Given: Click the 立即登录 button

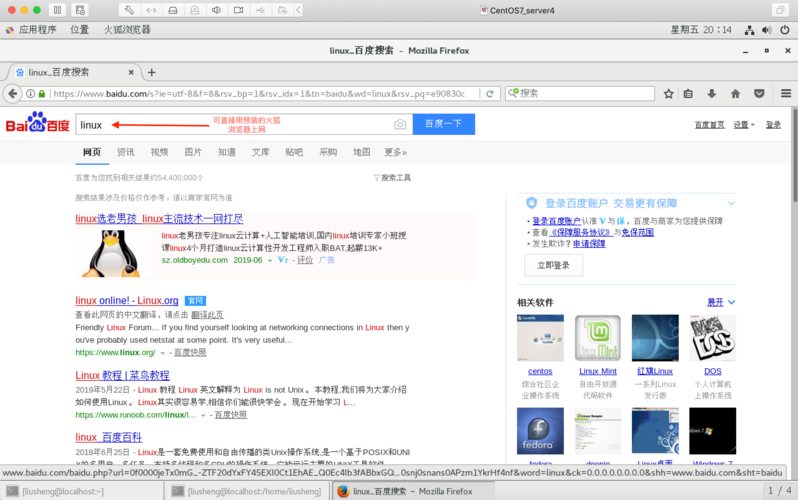Looking at the screenshot, I should click(553, 265).
